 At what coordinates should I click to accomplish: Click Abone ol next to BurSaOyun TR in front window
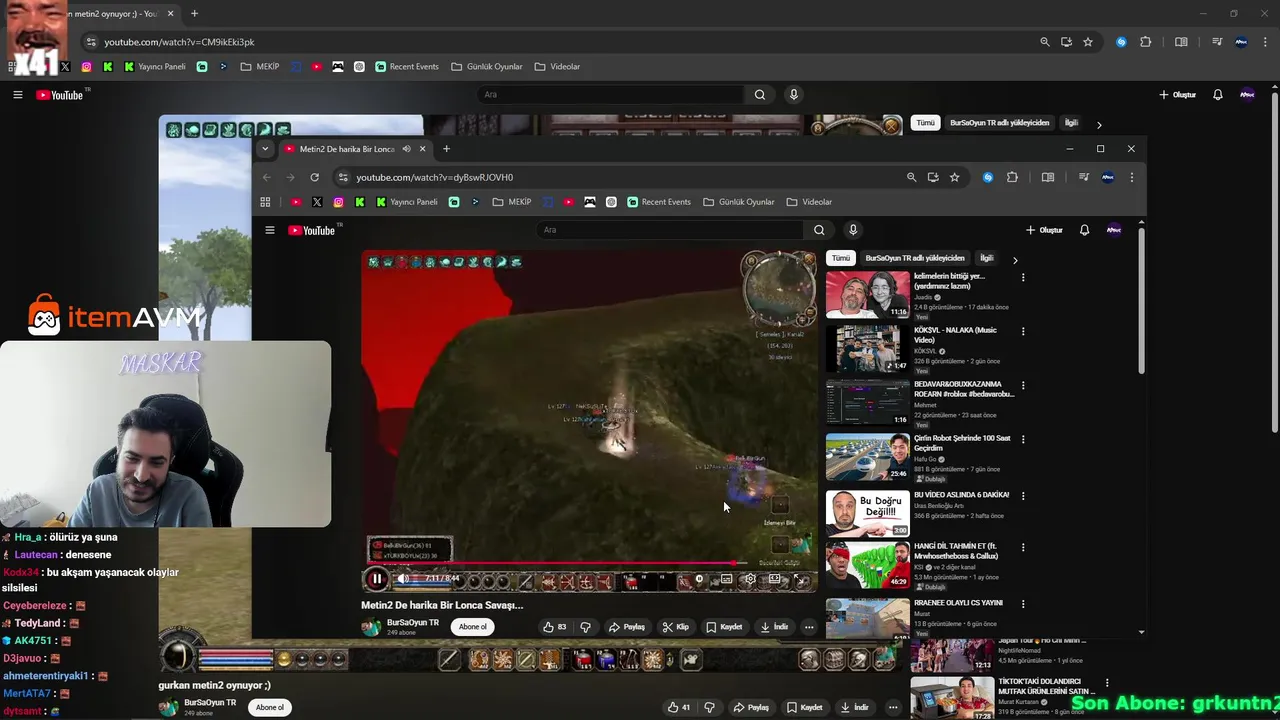[x=473, y=627]
